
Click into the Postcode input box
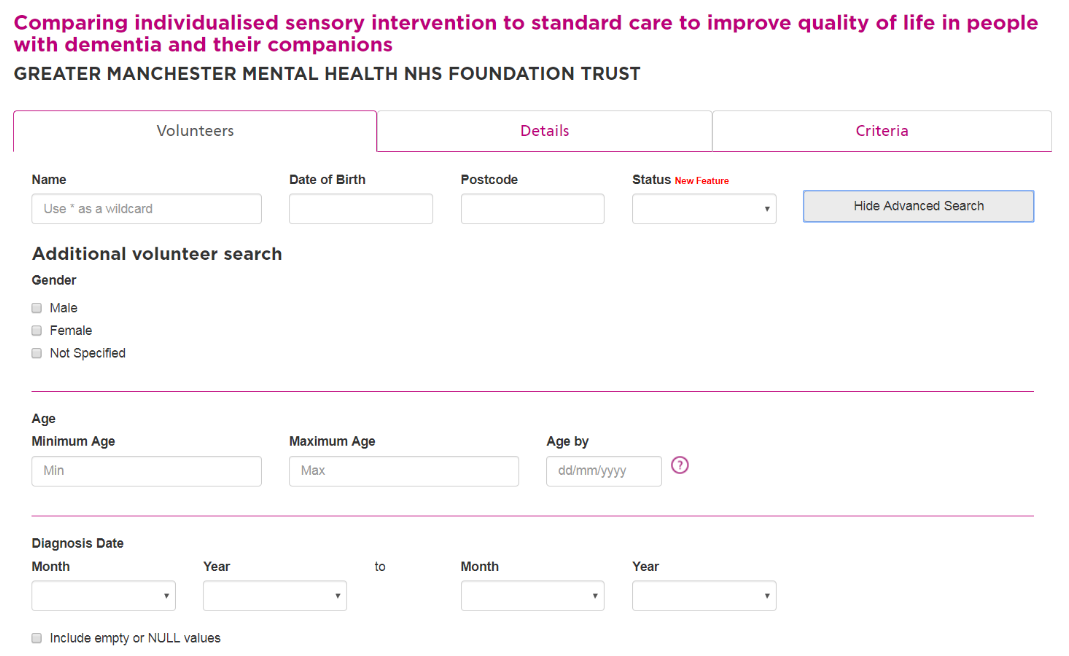tap(533, 209)
